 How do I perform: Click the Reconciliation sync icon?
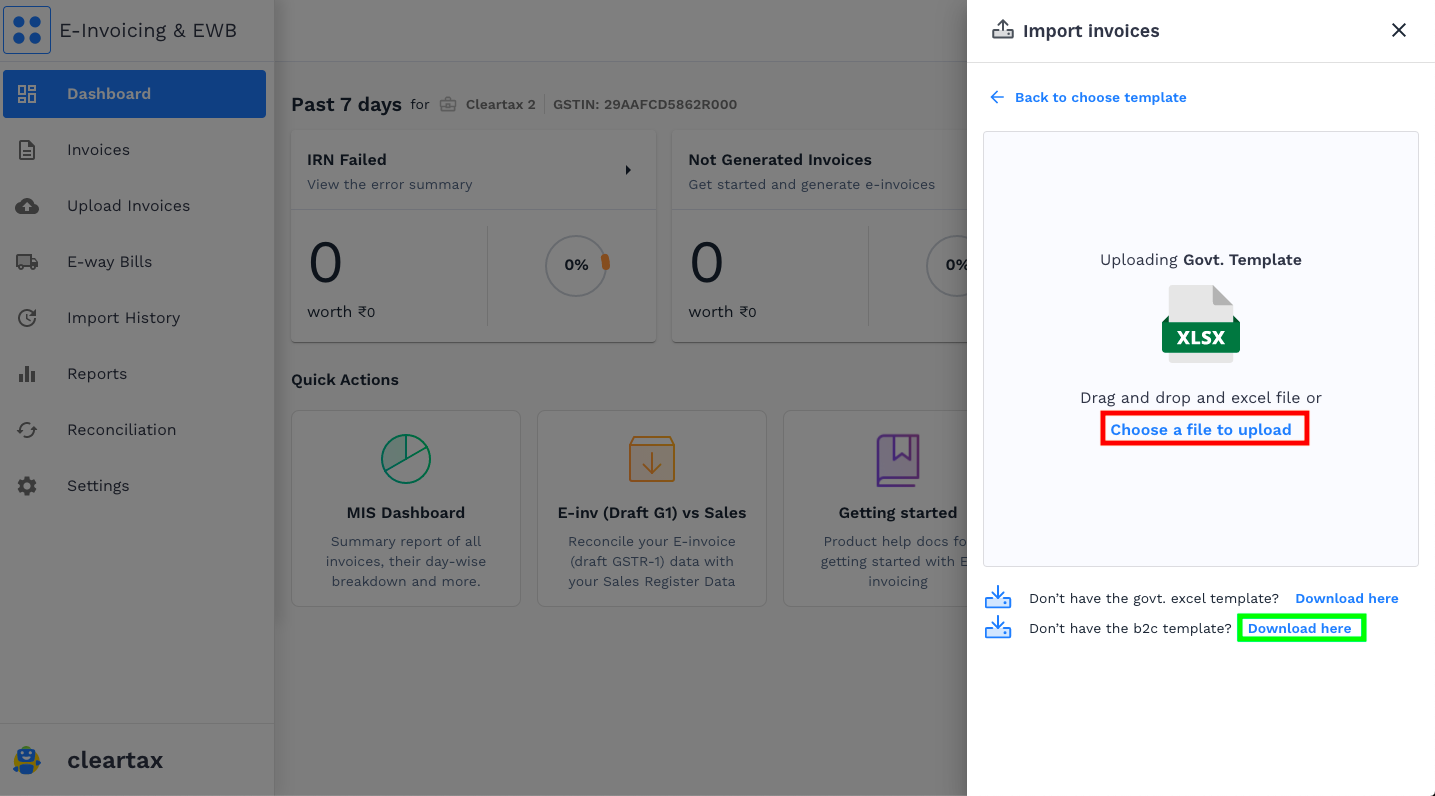[x=27, y=430]
